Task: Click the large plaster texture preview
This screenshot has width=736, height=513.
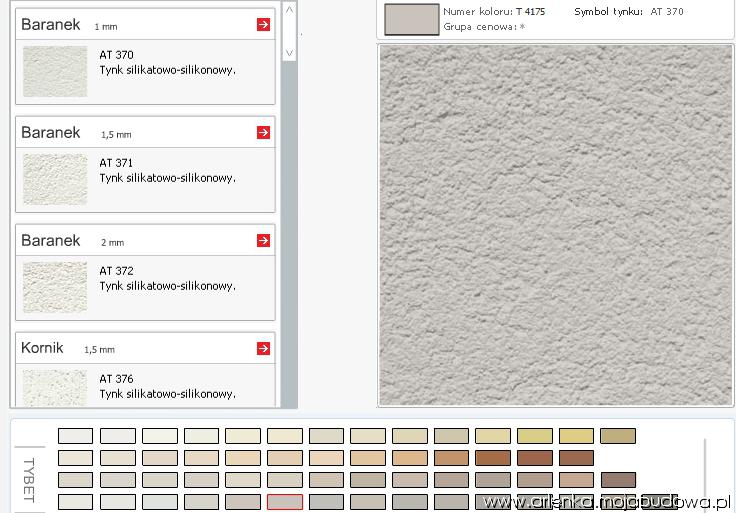Action: coord(557,225)
